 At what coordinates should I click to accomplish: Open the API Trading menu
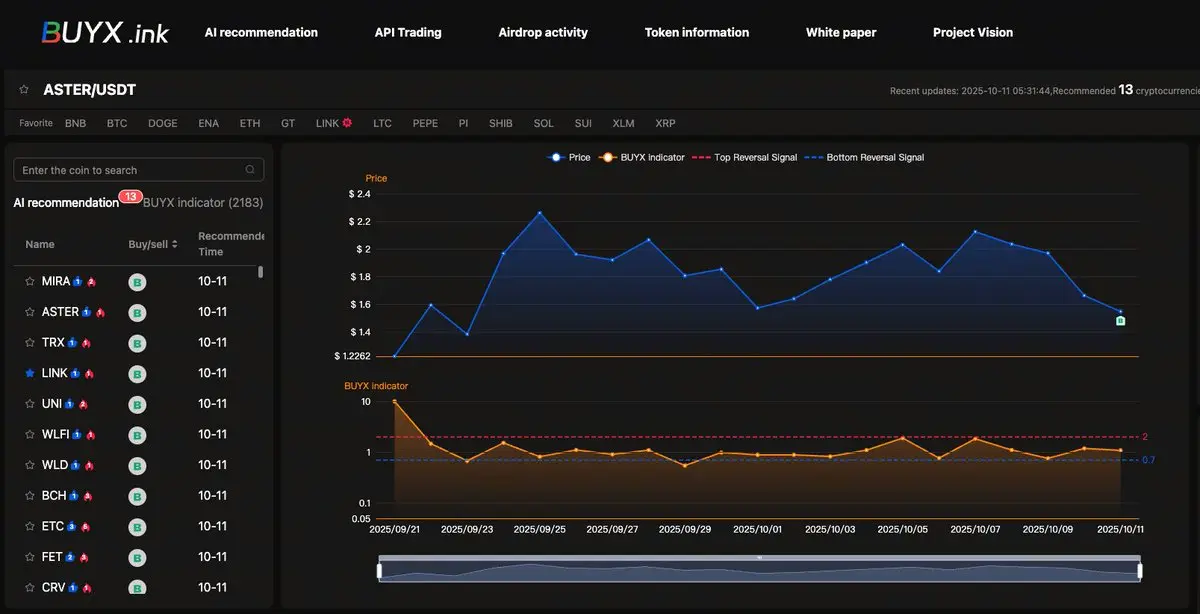click(408, 32)
